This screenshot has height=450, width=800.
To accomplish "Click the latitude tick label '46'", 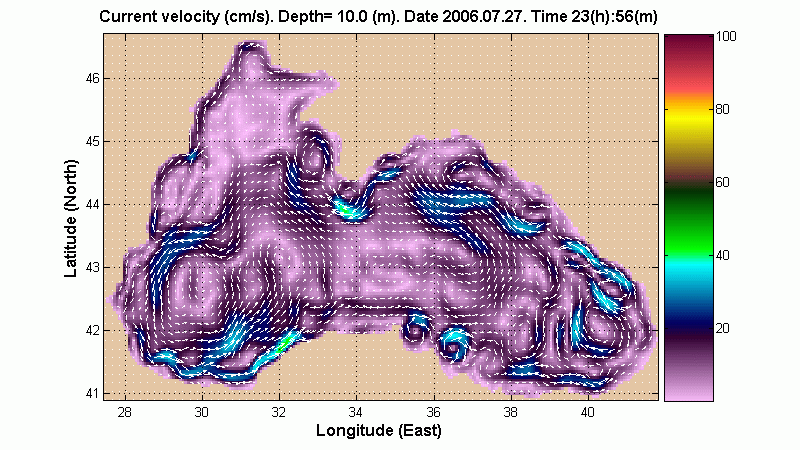I will coord(93,79).
